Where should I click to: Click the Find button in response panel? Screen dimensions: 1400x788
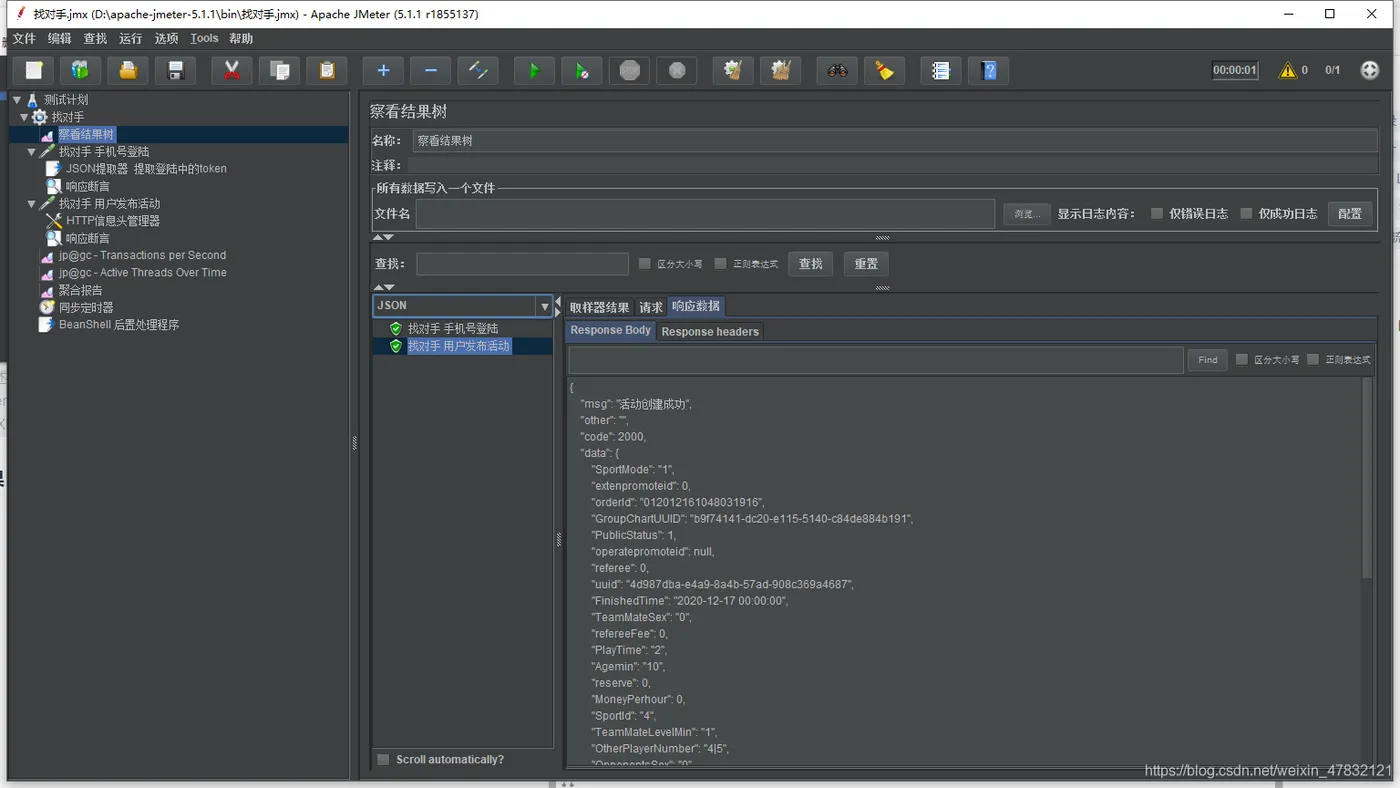[1207, 360]
